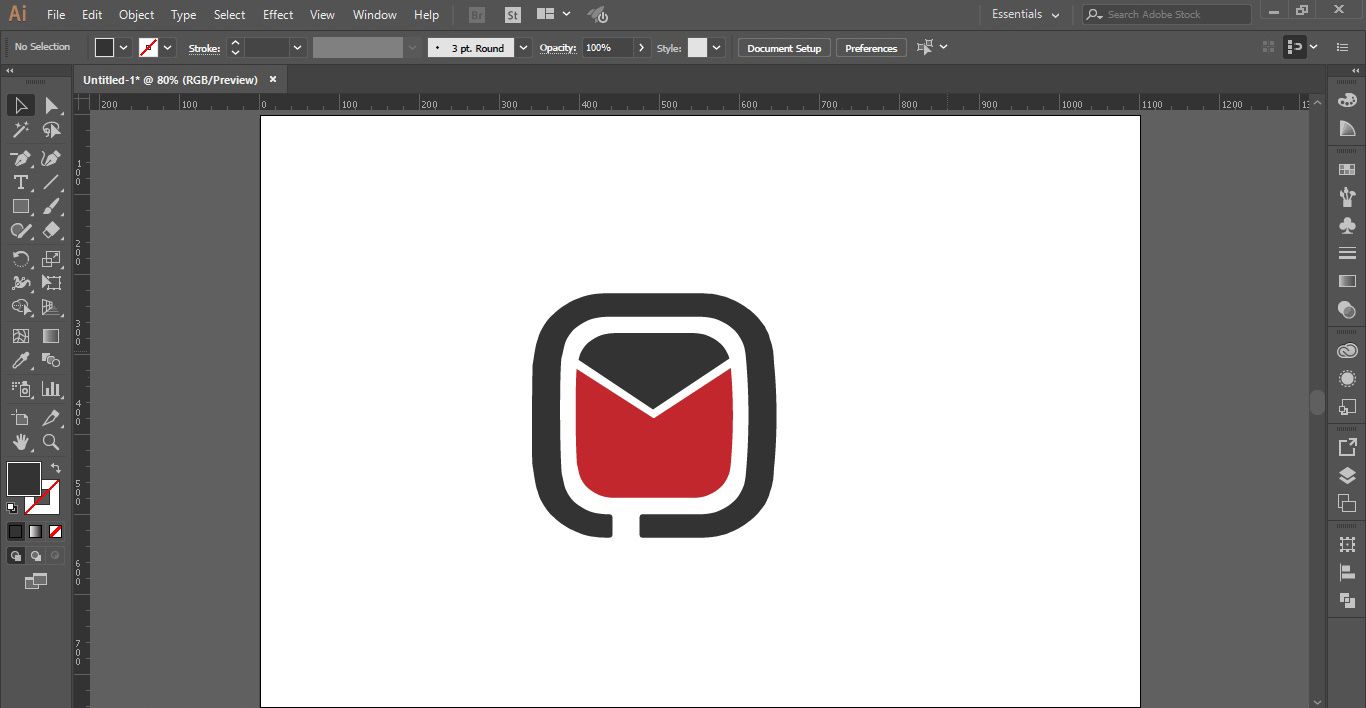Choose the Eyedropper tool

[20, 361]
